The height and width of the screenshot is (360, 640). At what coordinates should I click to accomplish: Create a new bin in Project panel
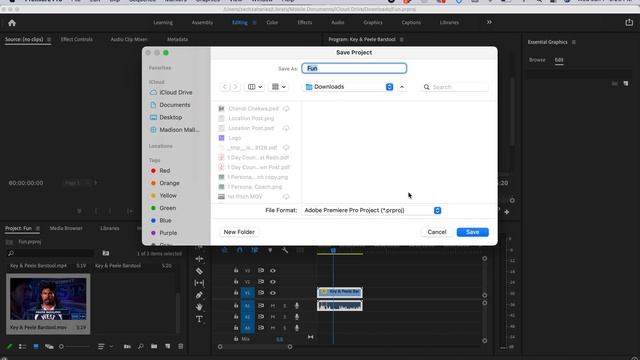coord(154,347)
